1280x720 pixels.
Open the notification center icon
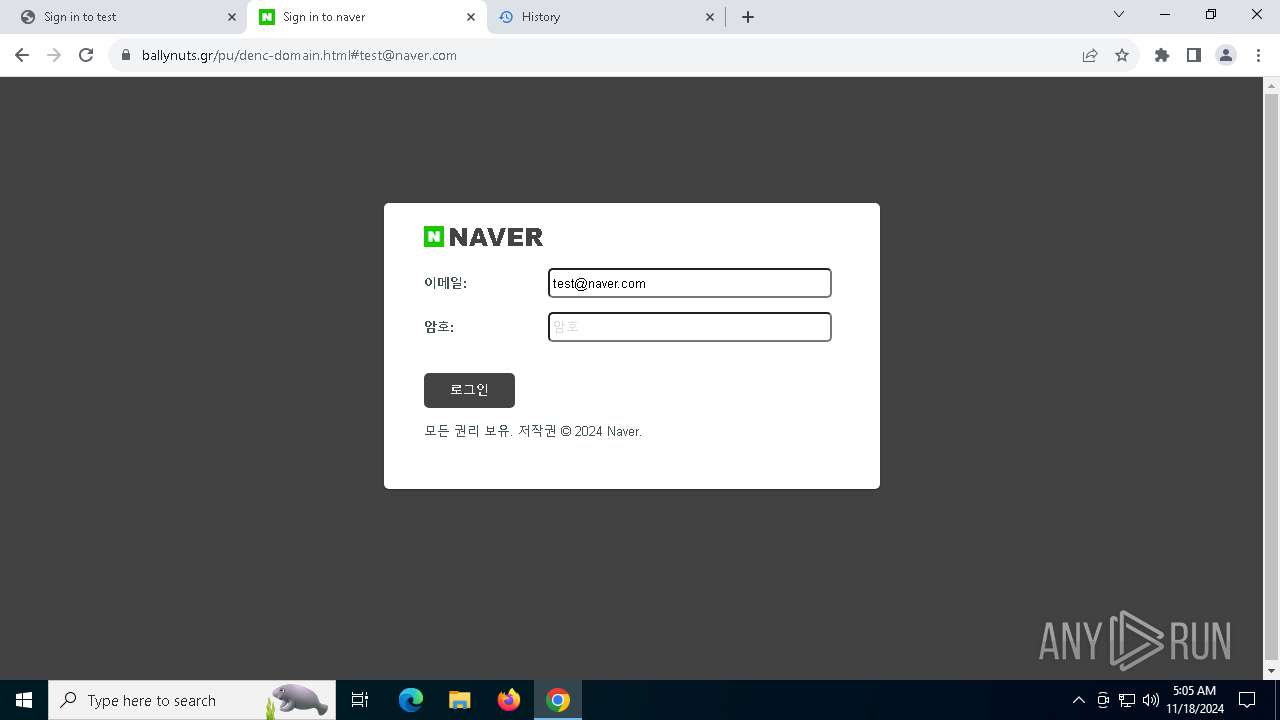point(1247,700)
